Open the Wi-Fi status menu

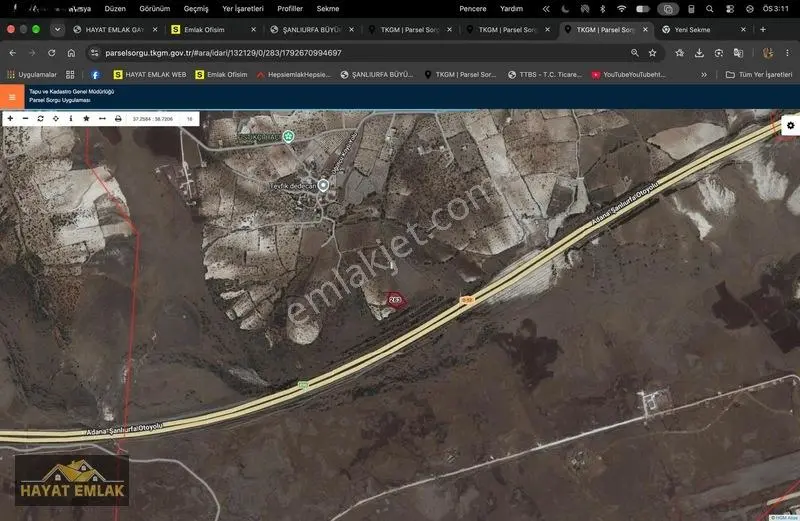click(621, 9)
